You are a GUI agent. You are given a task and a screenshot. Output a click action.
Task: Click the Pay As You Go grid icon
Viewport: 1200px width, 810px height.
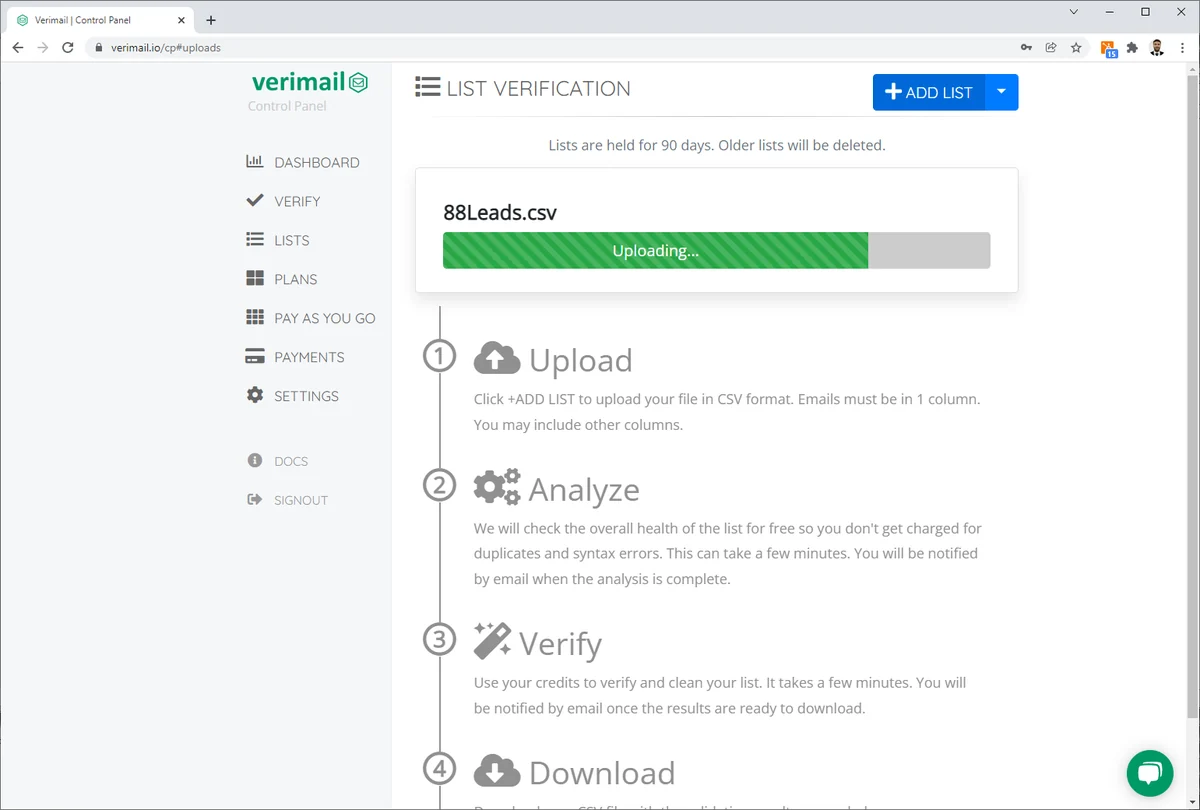pyautogui.click(x=255, y=318)
